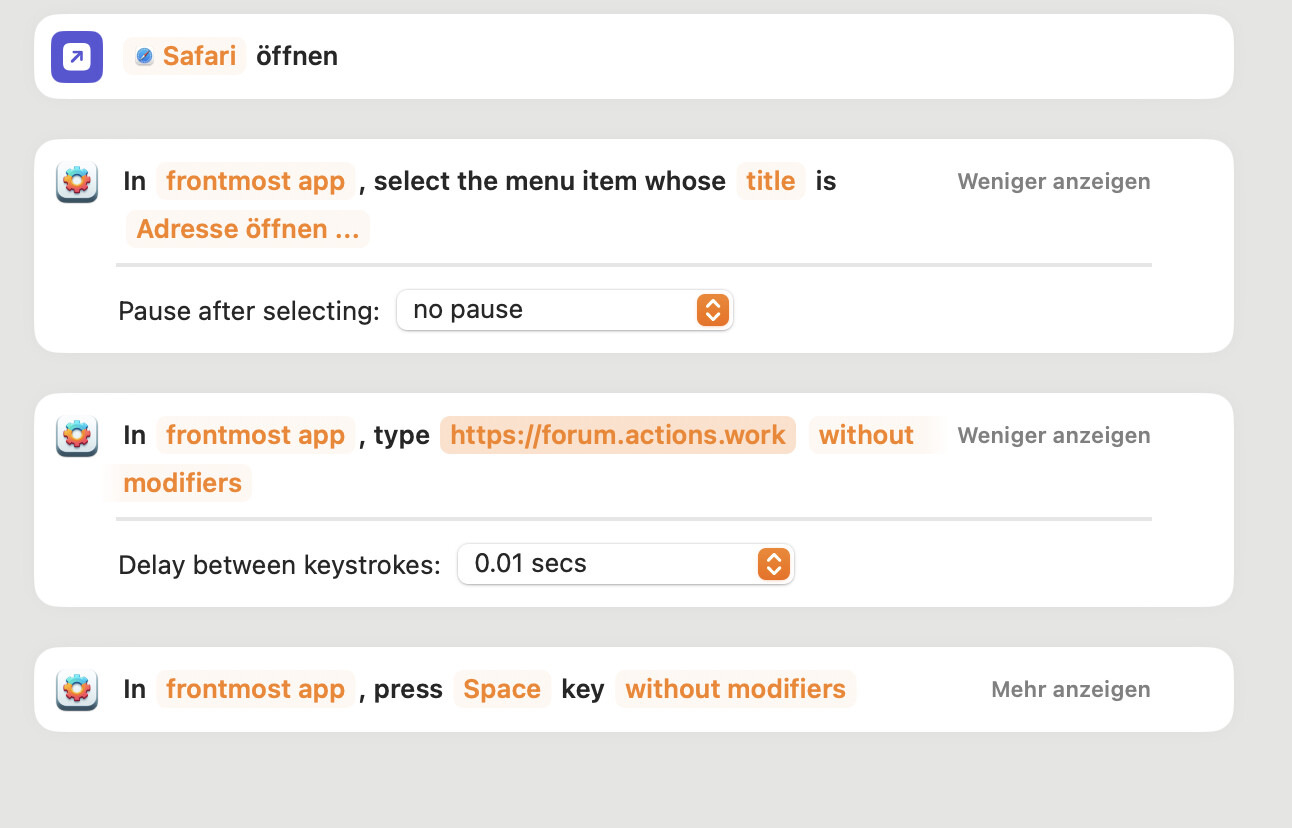Change 'frontmost app' in the type action
Image resolution: width=1292 pixels, height=828 pixels.
point(255,435)
